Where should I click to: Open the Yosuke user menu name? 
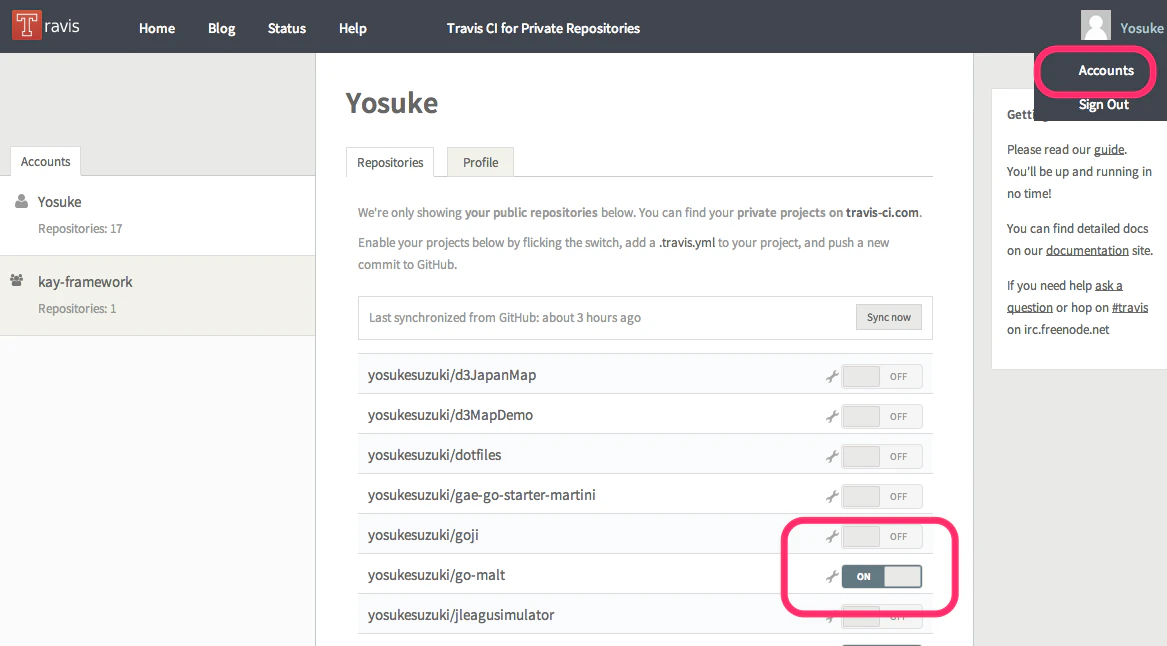[x=1142, y=28]
